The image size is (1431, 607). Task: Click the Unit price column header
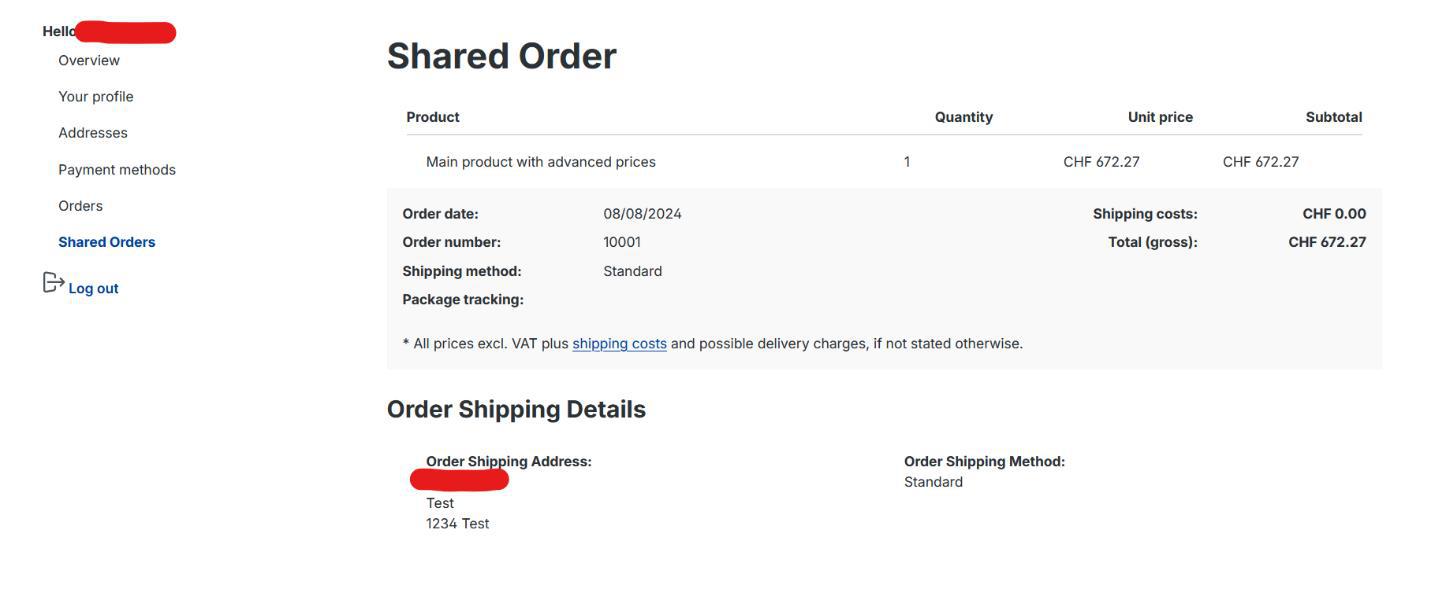(x=1160, y=117)
